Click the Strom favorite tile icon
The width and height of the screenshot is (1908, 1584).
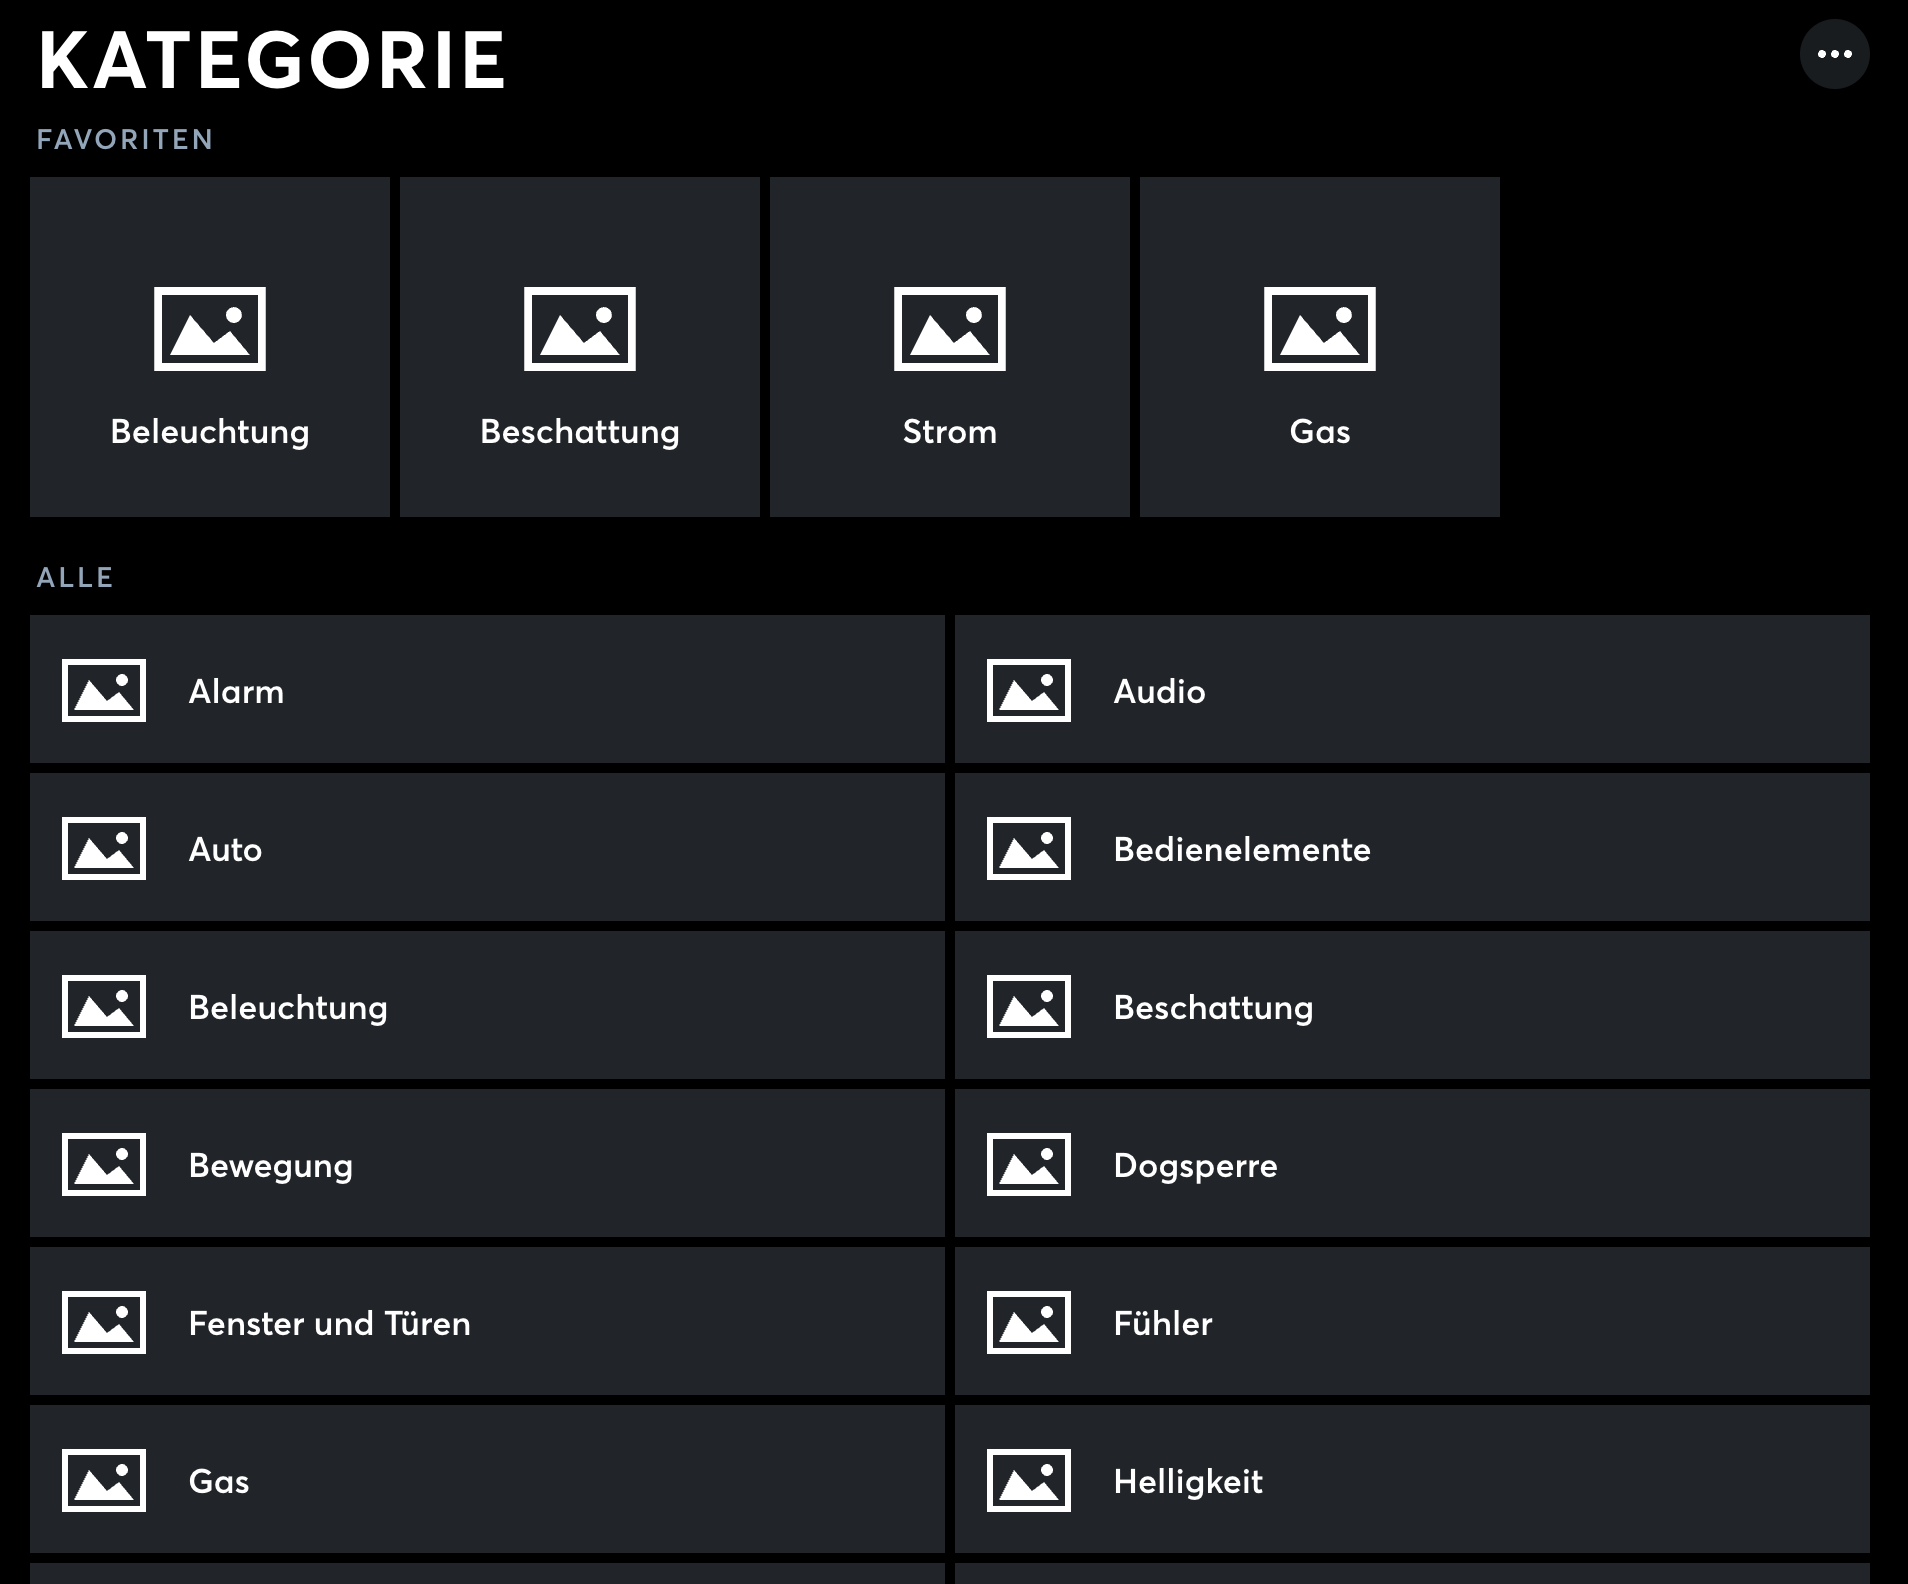coord(950,329)
